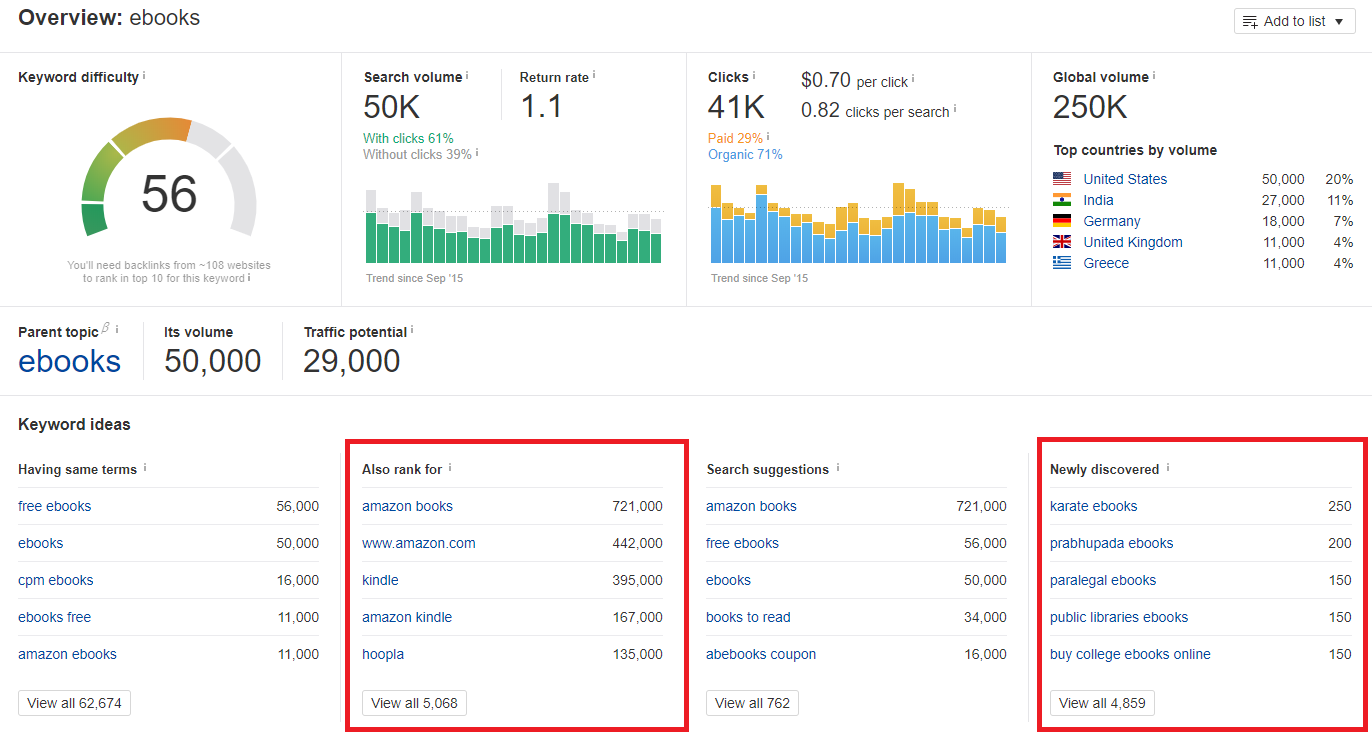Image resolution: width=1372 pixels, height=732 pixels.
Task: Click the Traffic potential info icon
Action: coord(413,327)
